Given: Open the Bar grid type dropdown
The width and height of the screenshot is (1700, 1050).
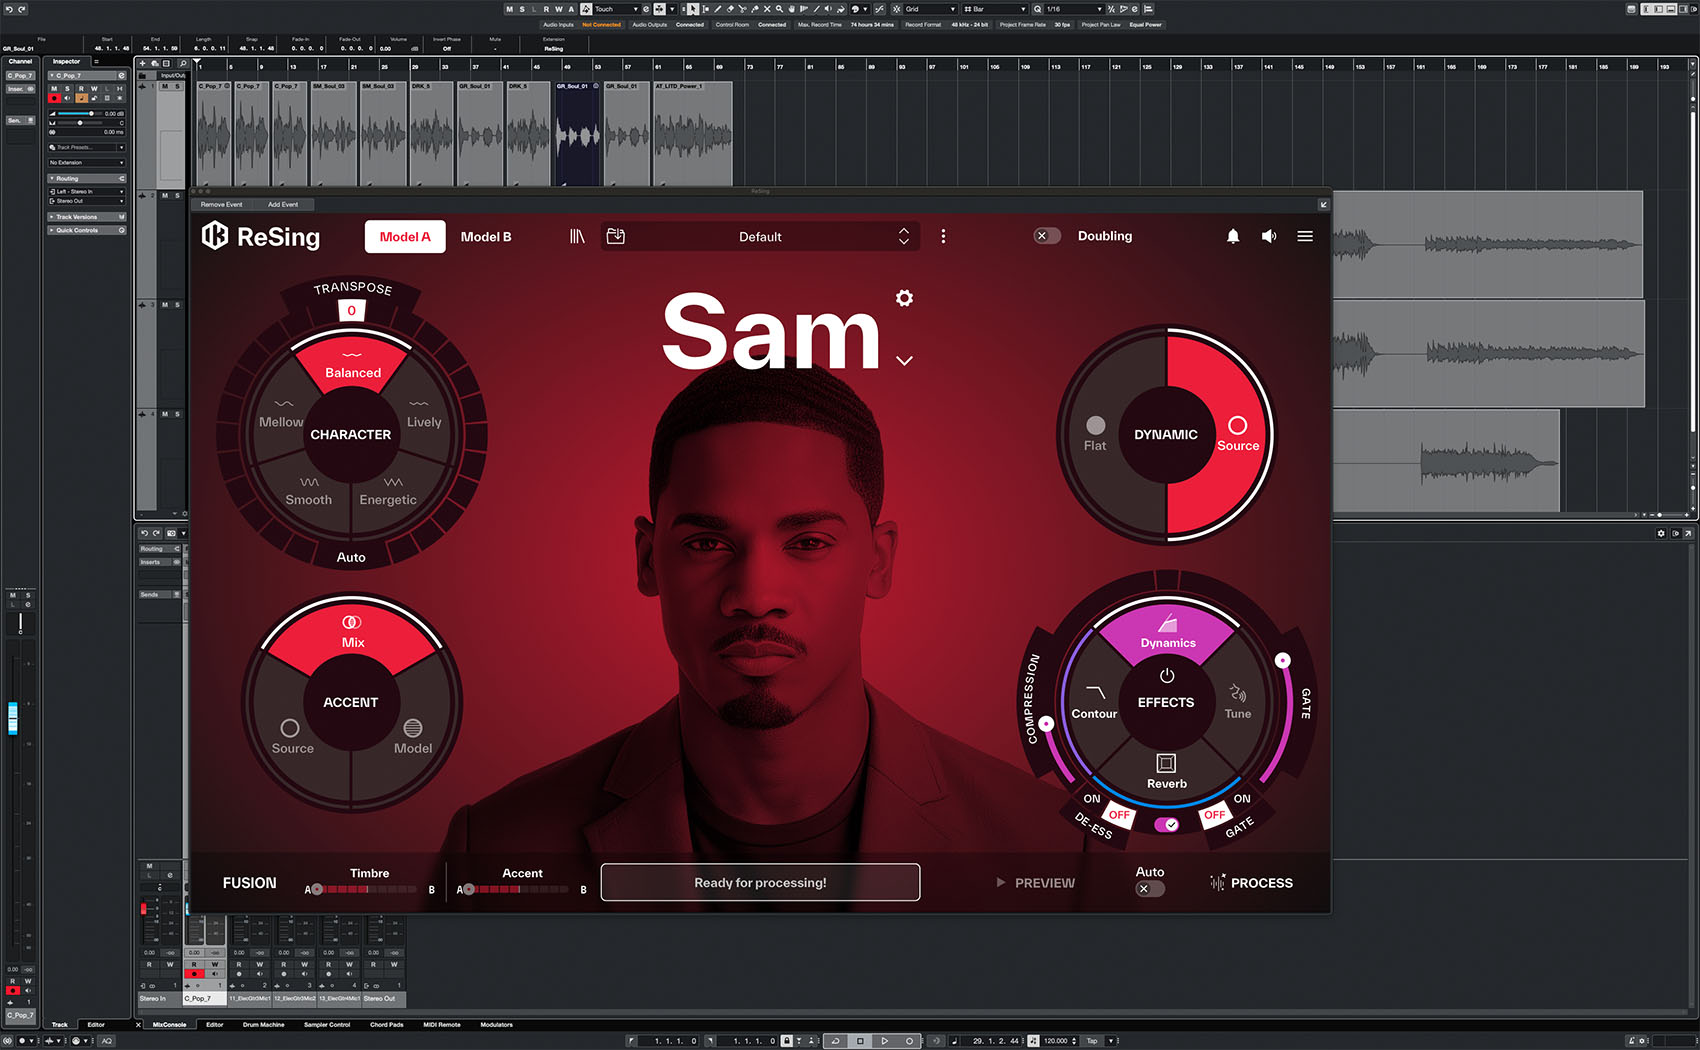Looking at the screenshot, I should pos(995,9).
